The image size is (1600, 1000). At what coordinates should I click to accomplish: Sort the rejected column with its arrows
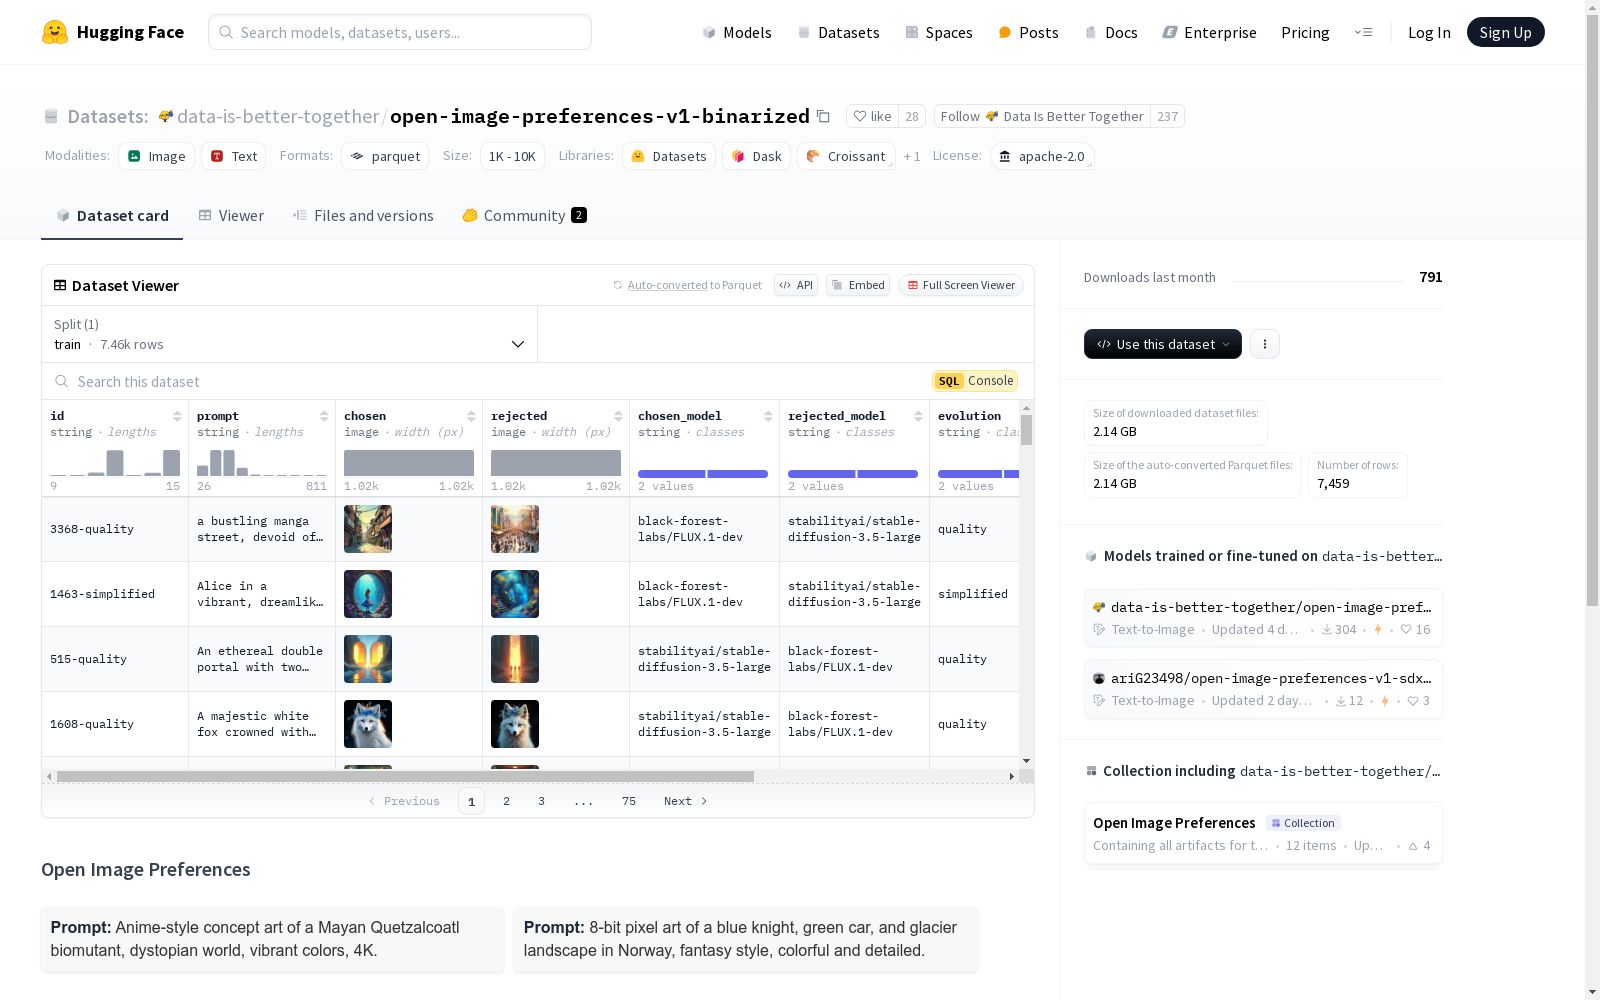[618, 416]
